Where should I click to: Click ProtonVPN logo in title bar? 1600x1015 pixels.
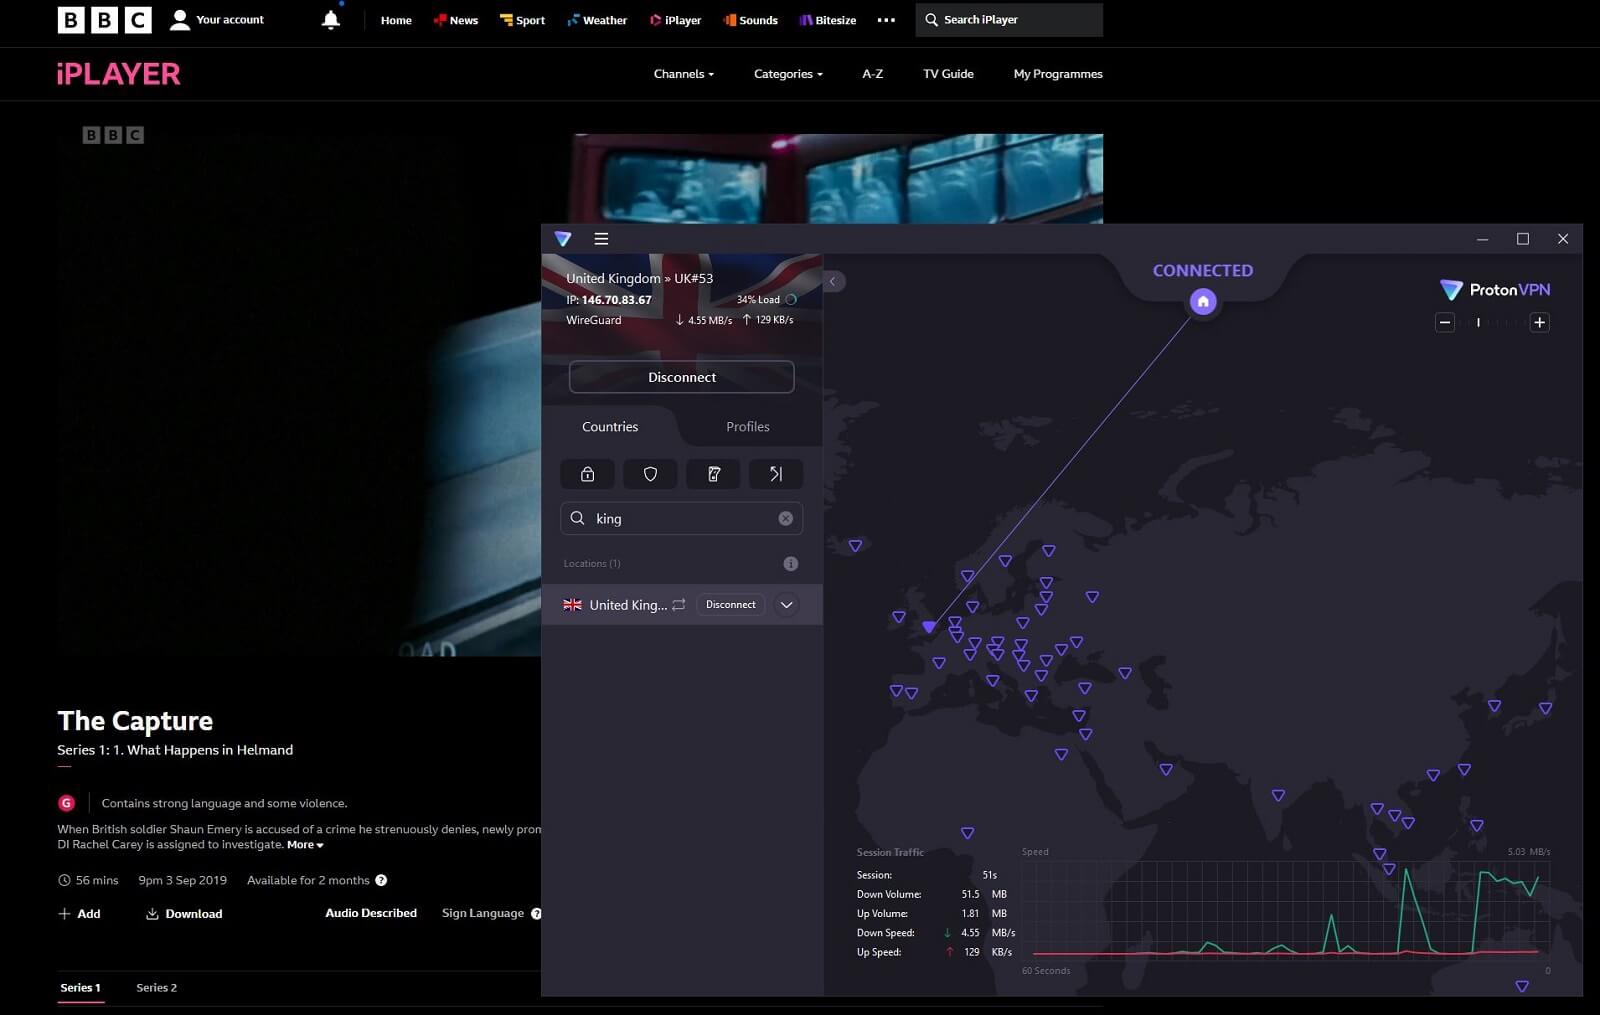point(563,239)
